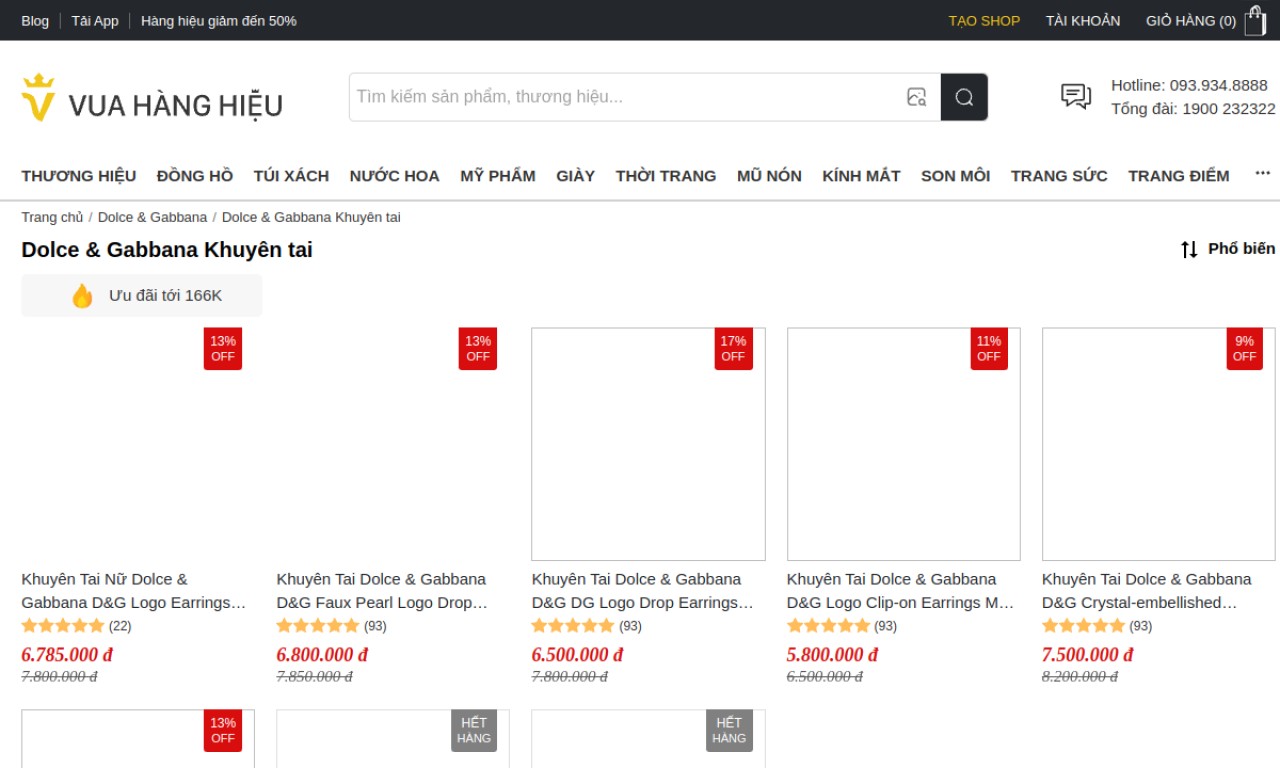
Task: Click D&G DG Logo Drop Earrings title
Action: click(643, 591)
